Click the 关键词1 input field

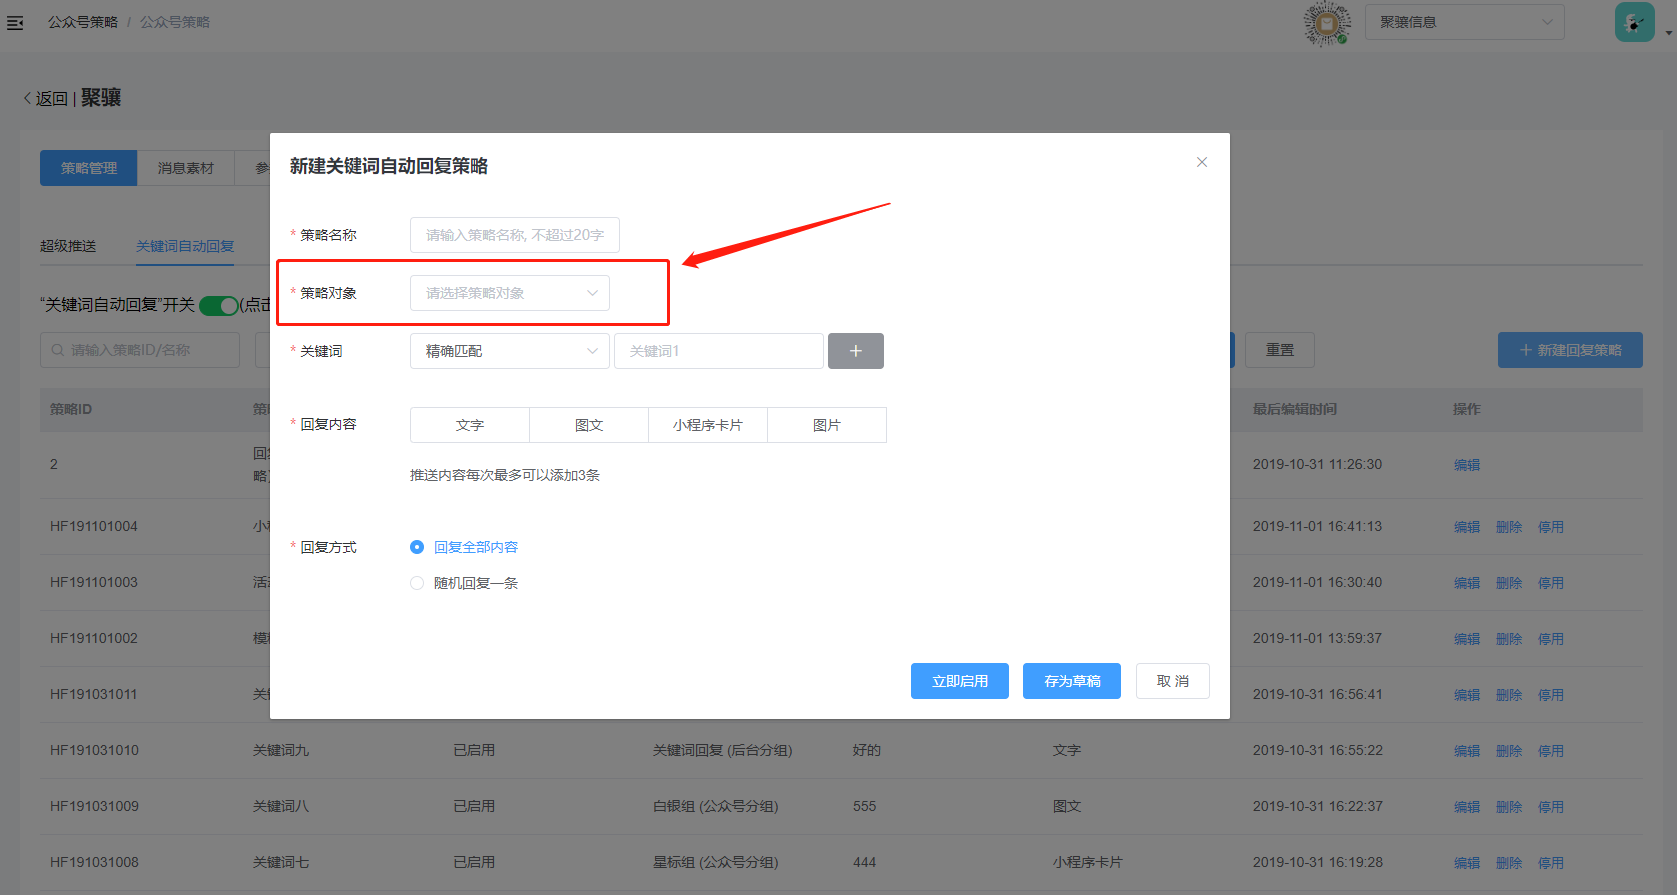[x=718, y=351]
